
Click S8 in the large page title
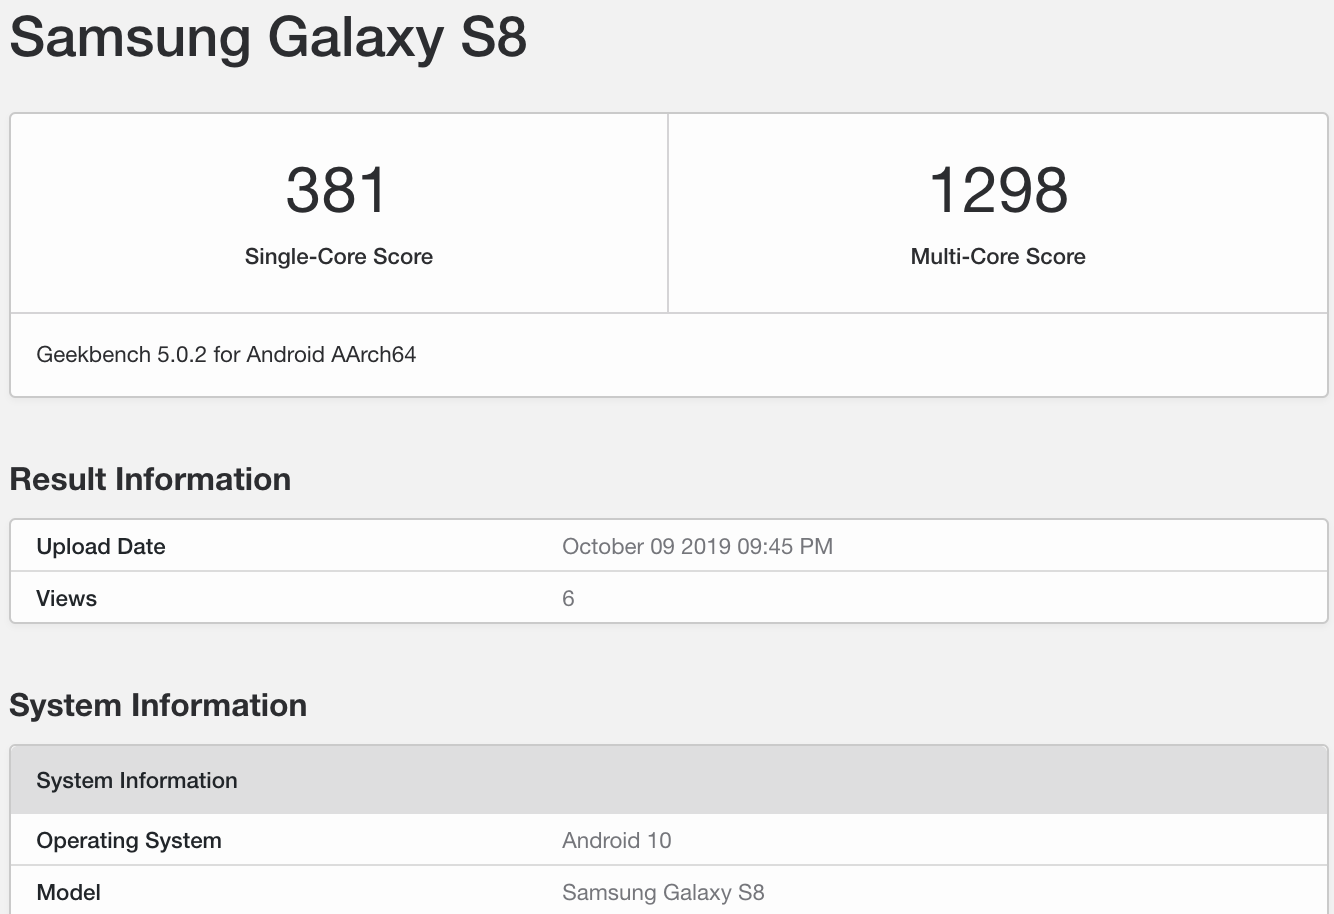click(x=493, y=38)
